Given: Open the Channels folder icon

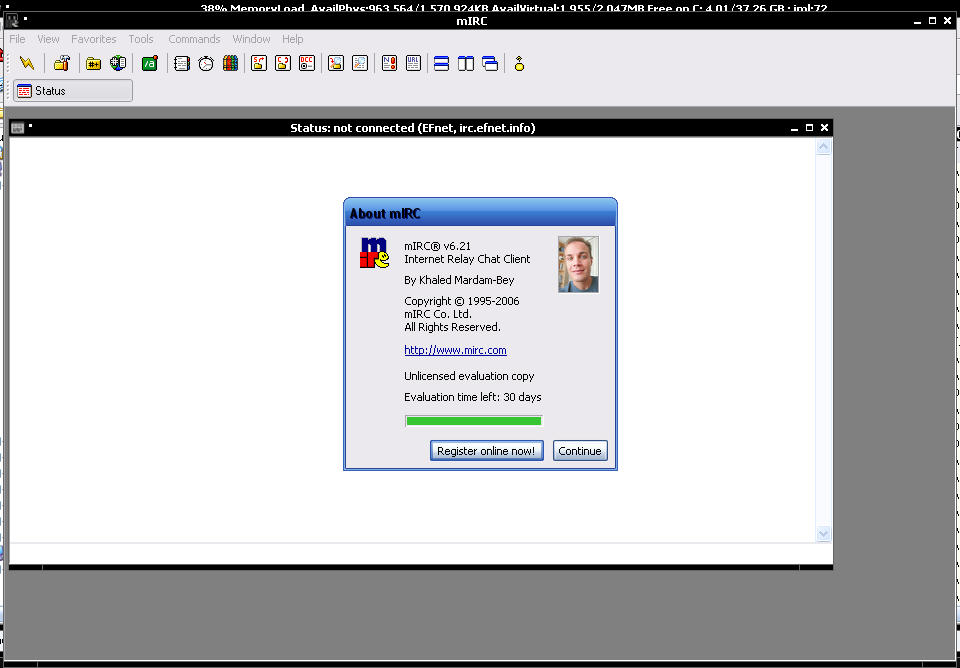Looking at the screenshot, I should coord(93,63).
